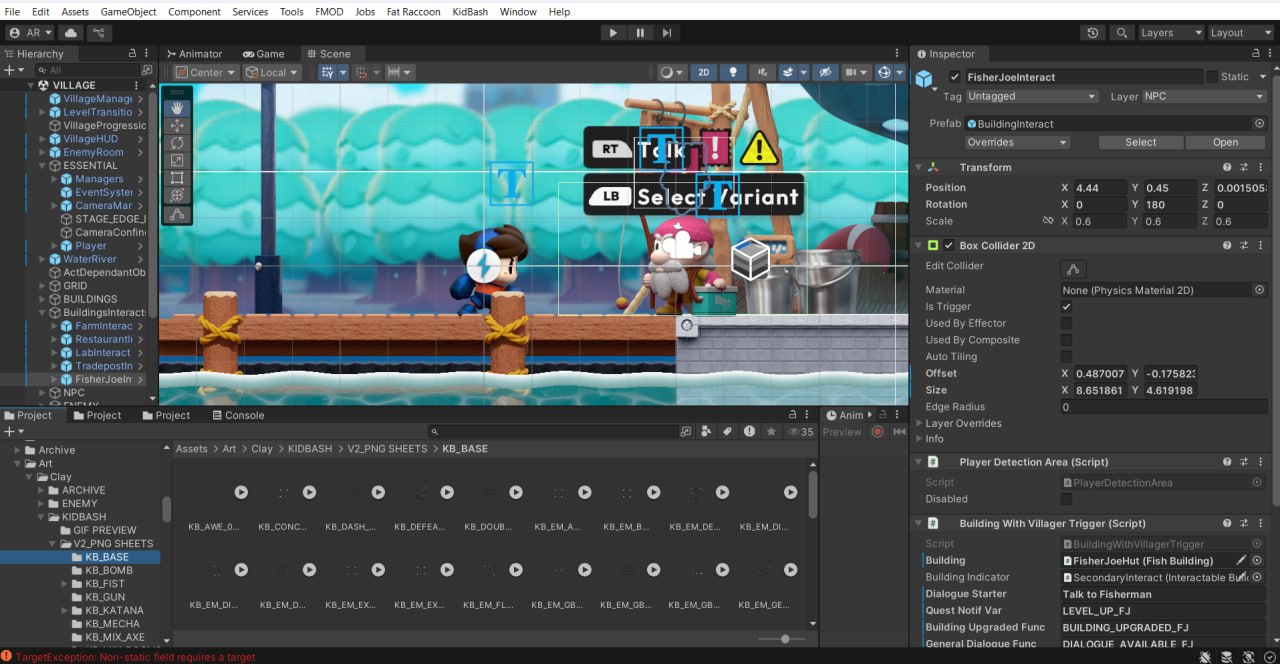The width and height of the screenshot is (1280, 664).
Task: Select the Hand view tool
Action: (177, 107)
